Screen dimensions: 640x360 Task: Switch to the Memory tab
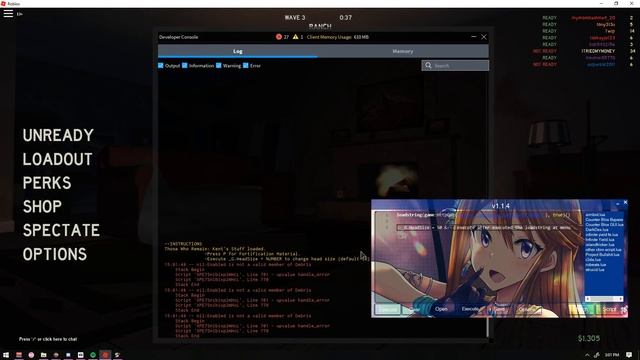pos(402,51)
